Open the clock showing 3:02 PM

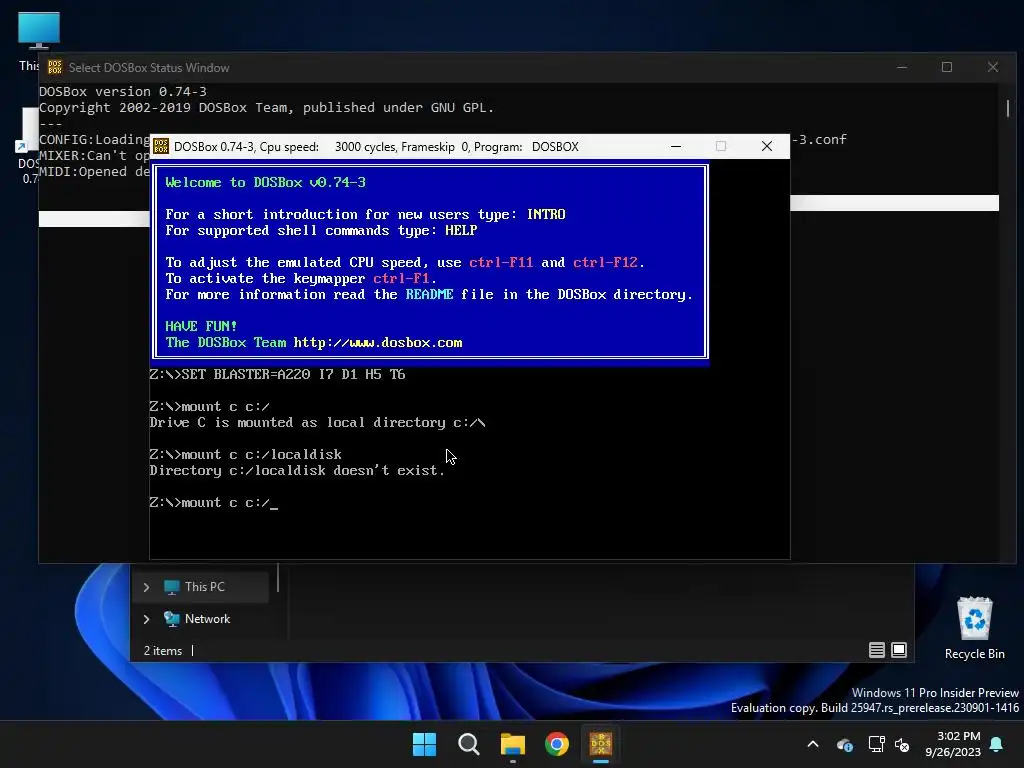[x=953, y=744]
